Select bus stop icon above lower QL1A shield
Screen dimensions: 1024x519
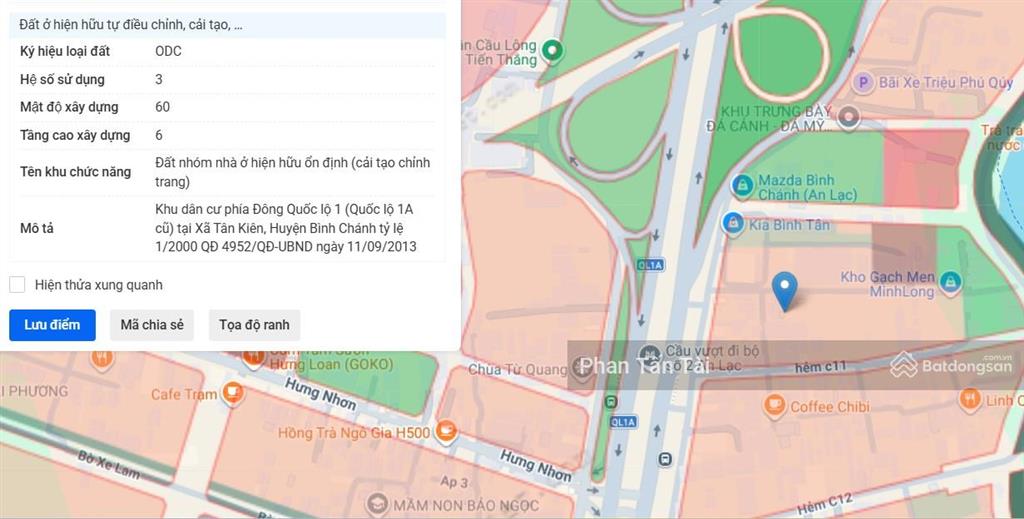(611, 401)
